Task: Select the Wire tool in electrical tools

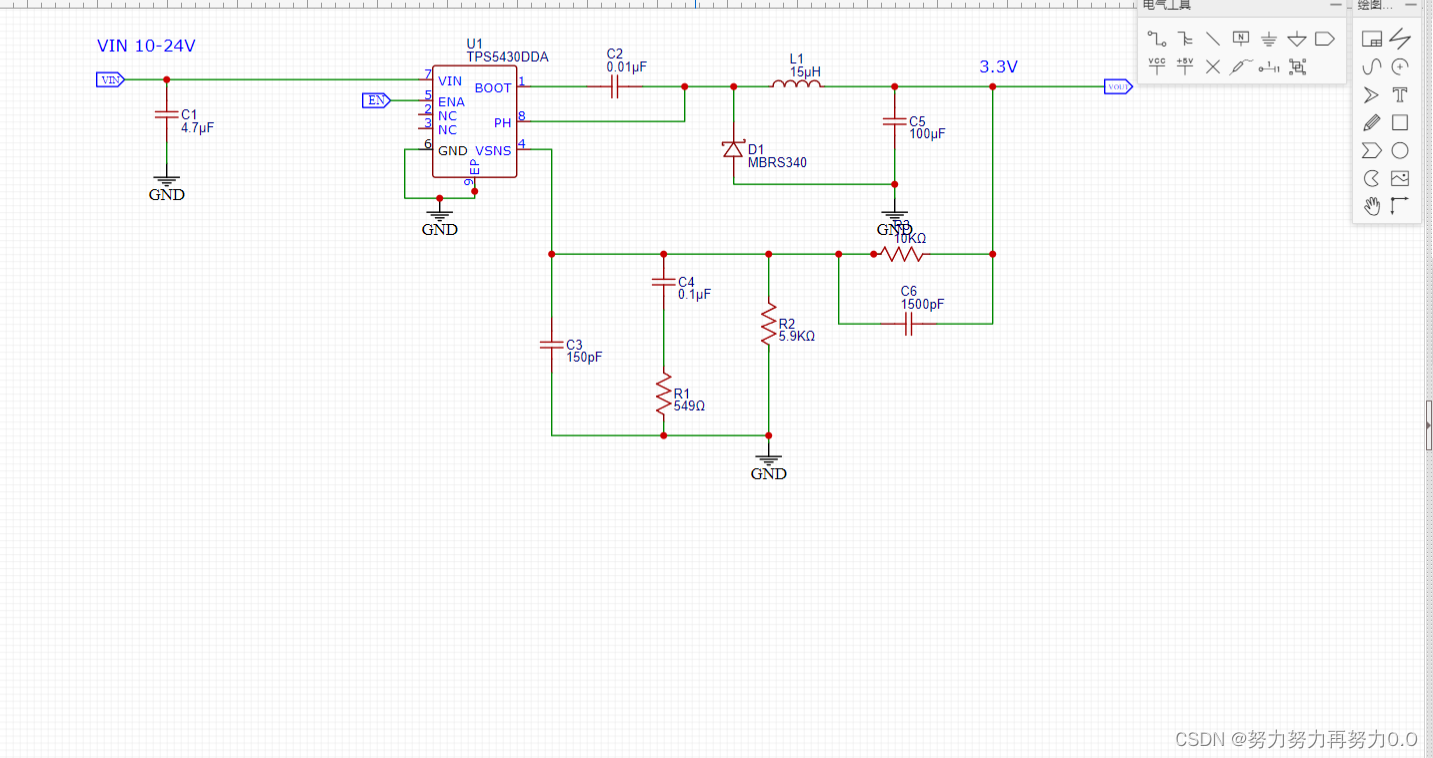Action: coord(1157,39)
